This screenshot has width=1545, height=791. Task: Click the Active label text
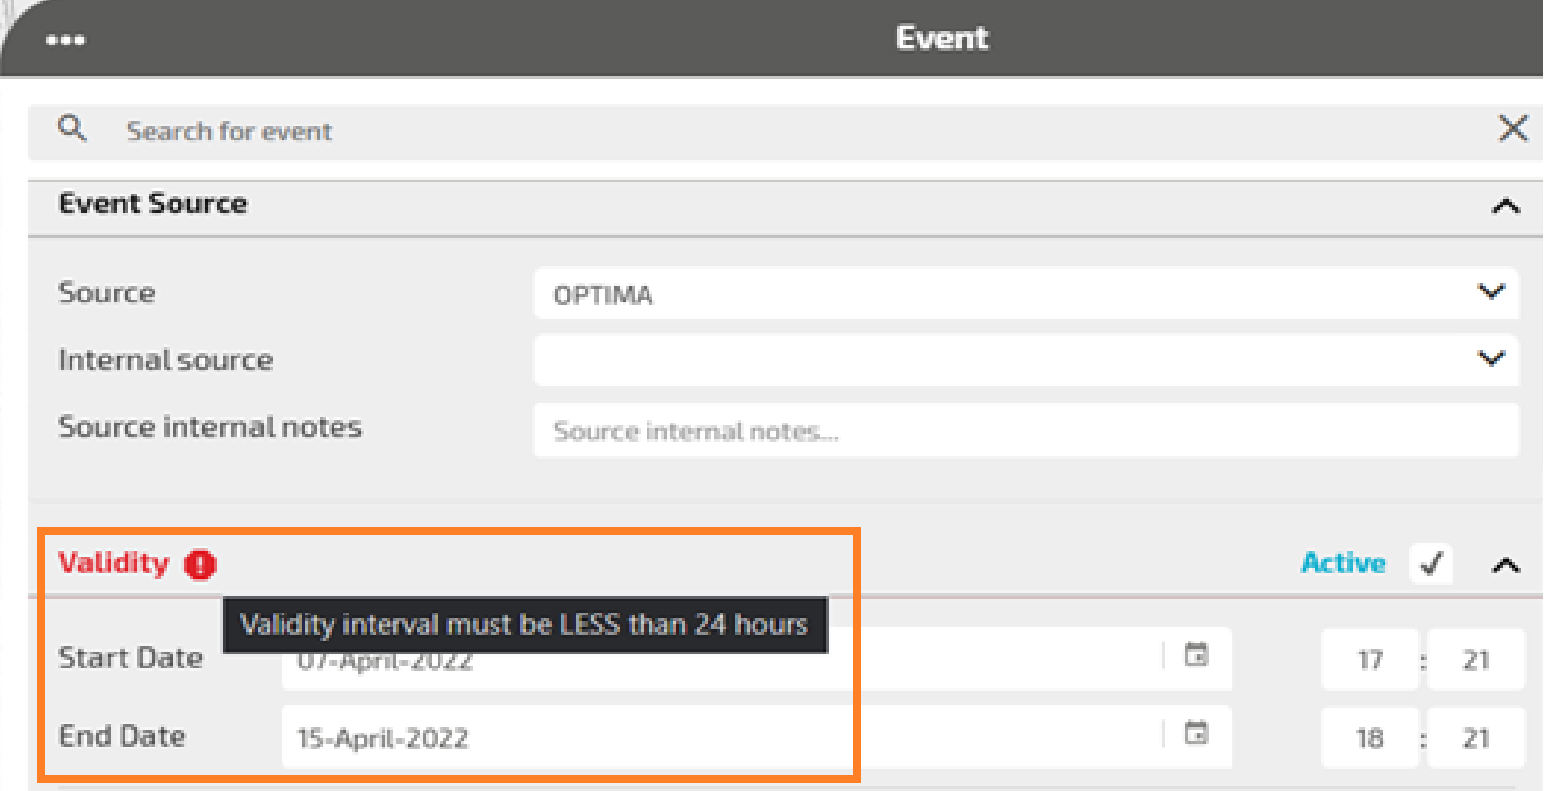(x=1343, y=564)
